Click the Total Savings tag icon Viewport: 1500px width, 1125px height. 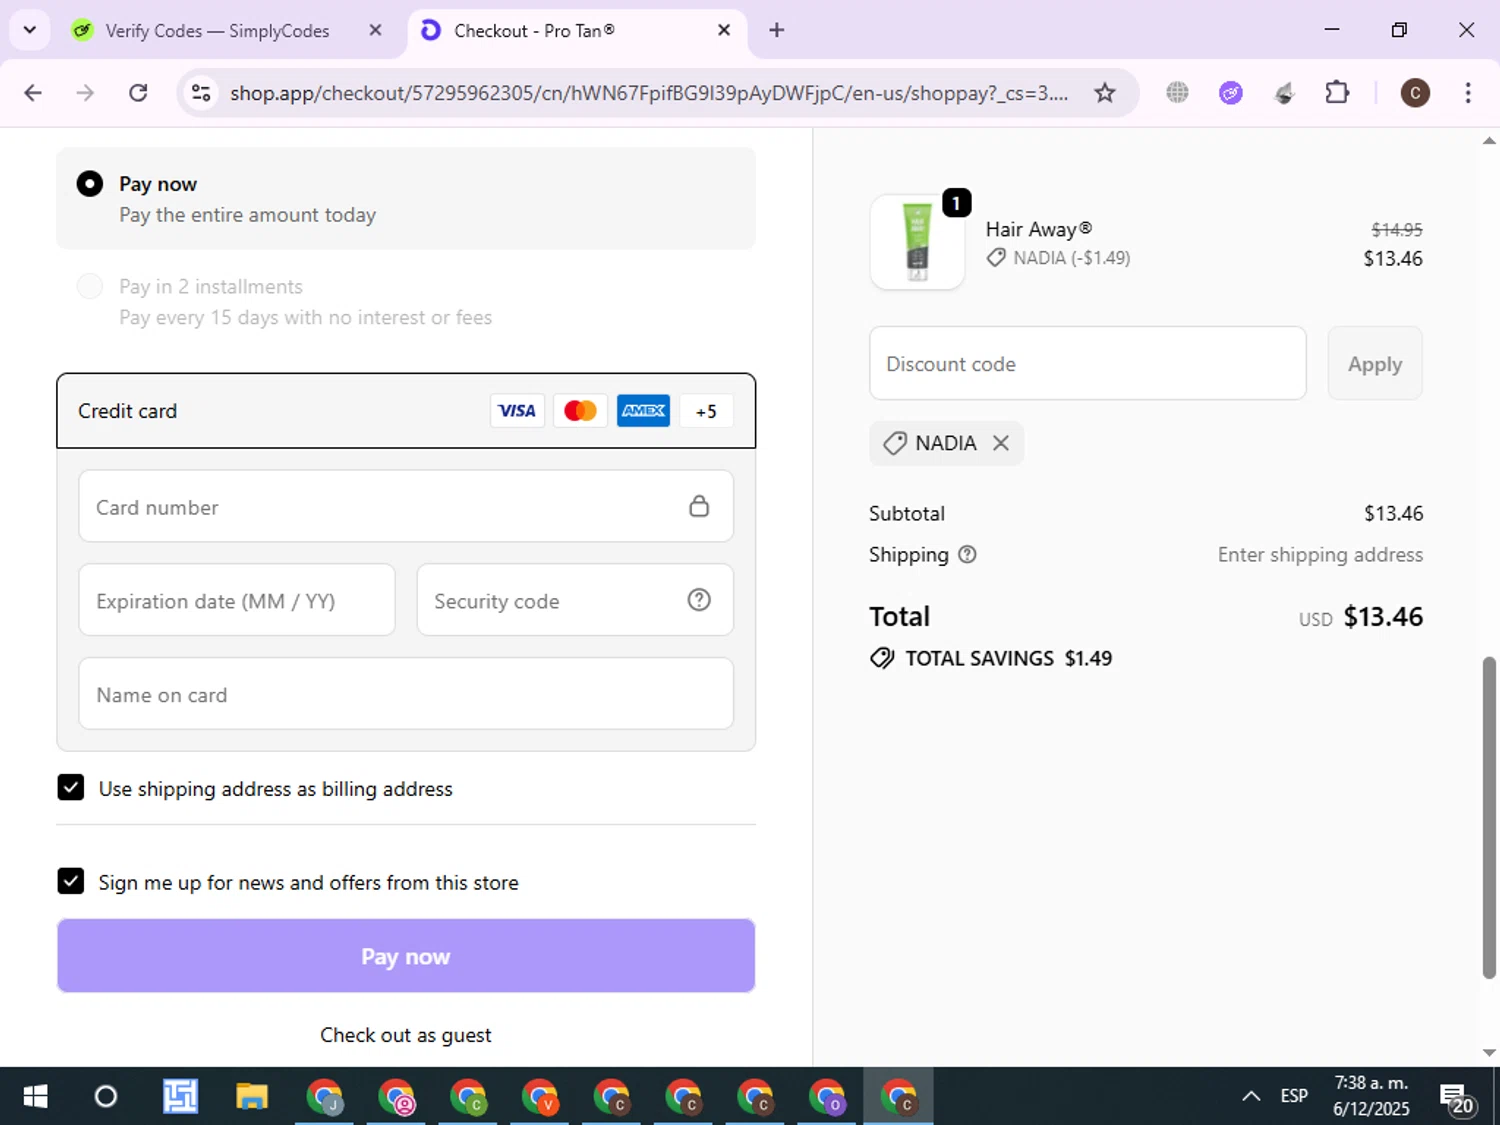point(882,658)
